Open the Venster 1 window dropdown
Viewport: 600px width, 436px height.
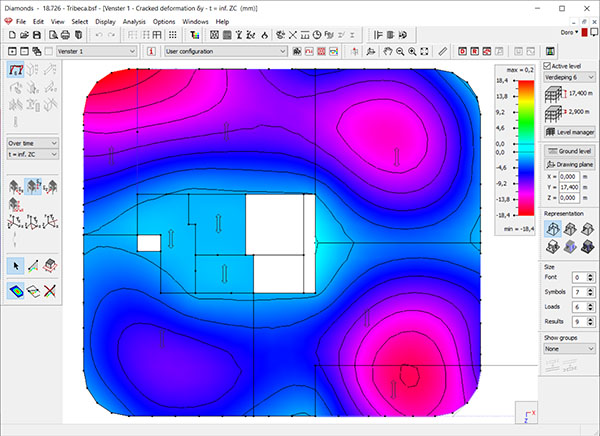click(96, 51)
